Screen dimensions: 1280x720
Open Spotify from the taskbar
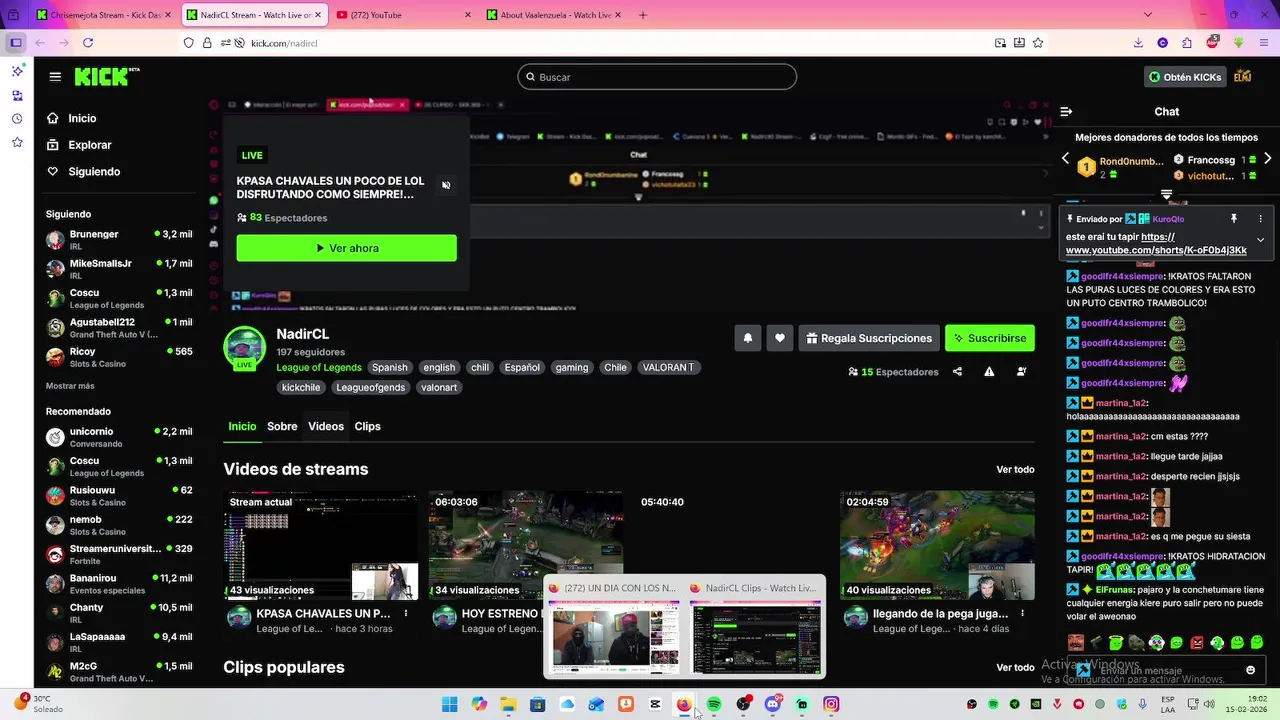[x=713, y=704]
